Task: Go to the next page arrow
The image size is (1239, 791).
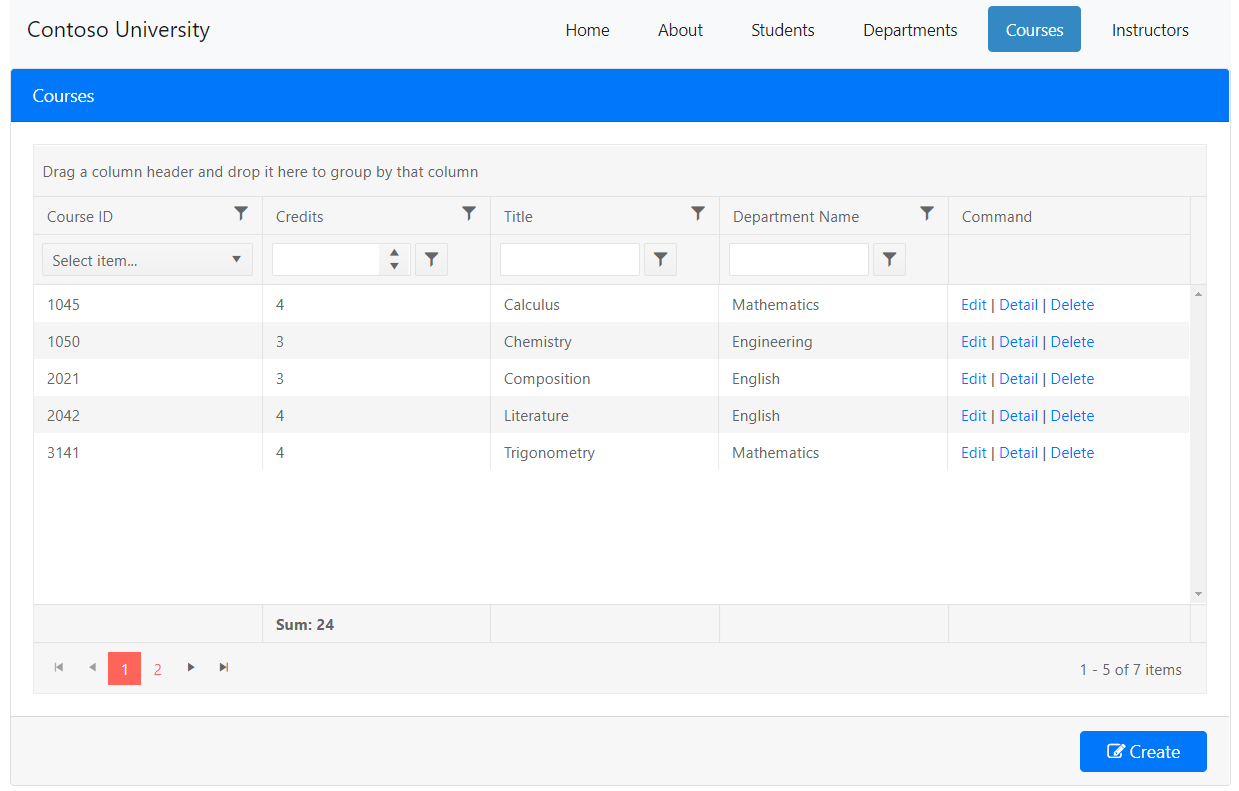Action: (191, 668)
